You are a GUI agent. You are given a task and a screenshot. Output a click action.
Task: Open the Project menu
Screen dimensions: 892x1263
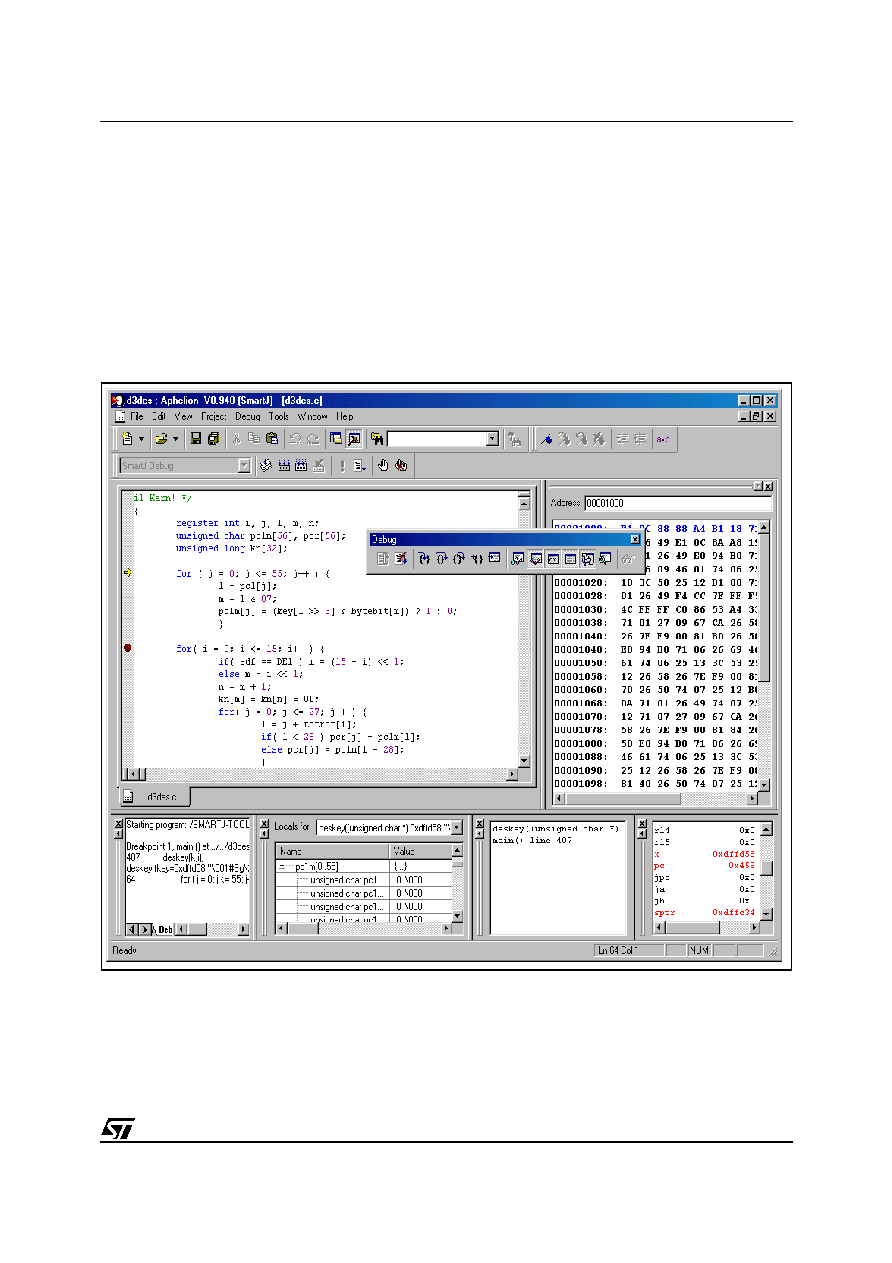[x=214, y=416]
